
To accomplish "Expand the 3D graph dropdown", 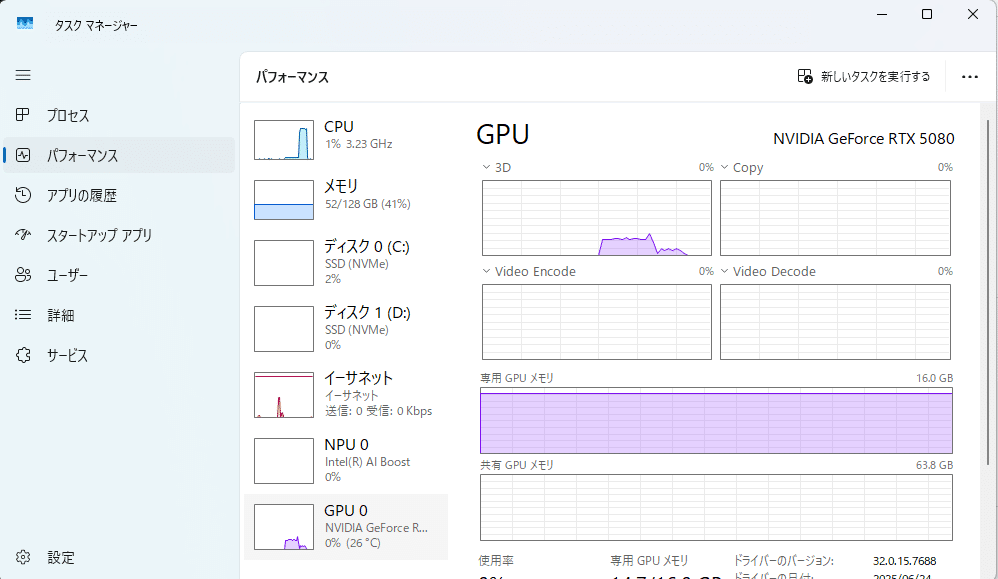I will click(x=487, y=168).
